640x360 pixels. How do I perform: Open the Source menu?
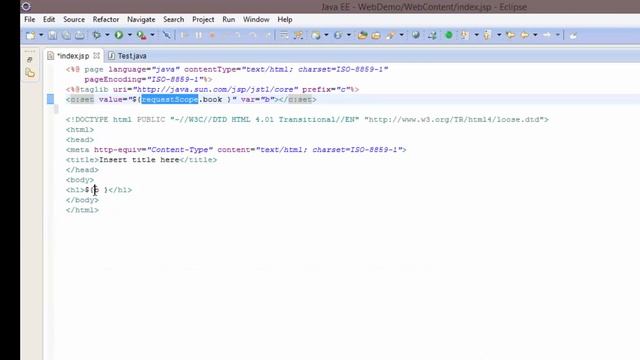74,19
